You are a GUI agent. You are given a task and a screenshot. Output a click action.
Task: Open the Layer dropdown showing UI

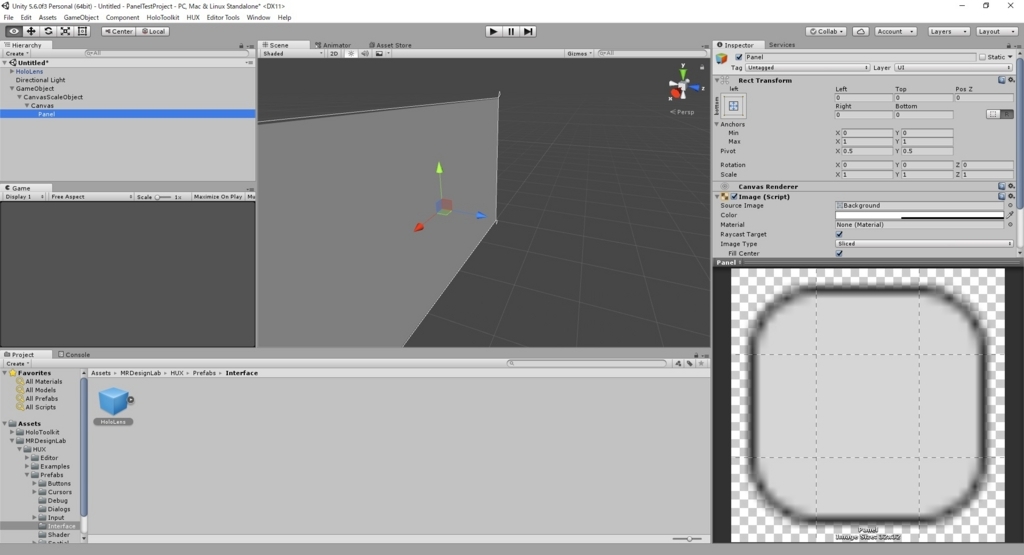click(x=953, y=67)
